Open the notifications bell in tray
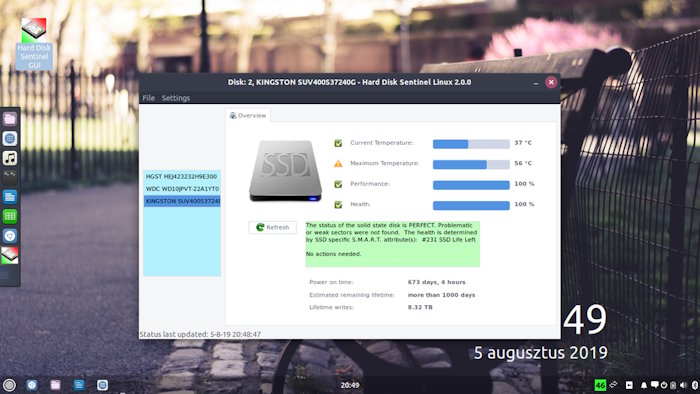700x394 pixels. (x=644, y=385)
